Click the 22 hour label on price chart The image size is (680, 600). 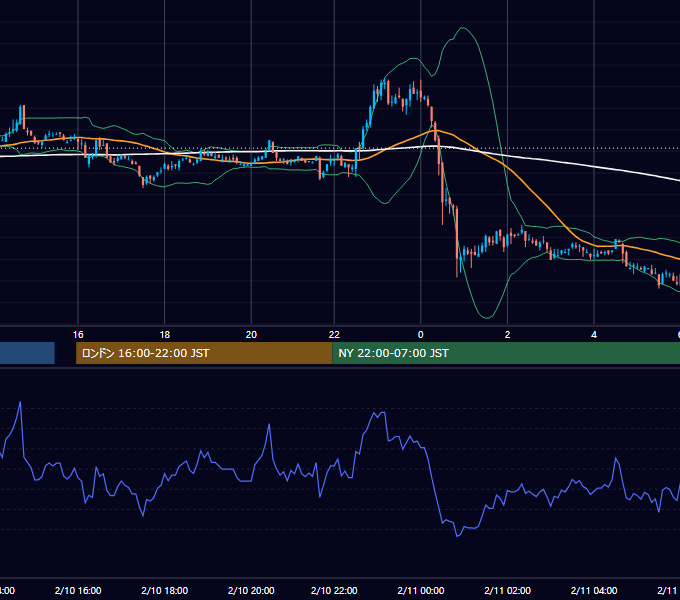click(x=334, y=334)
